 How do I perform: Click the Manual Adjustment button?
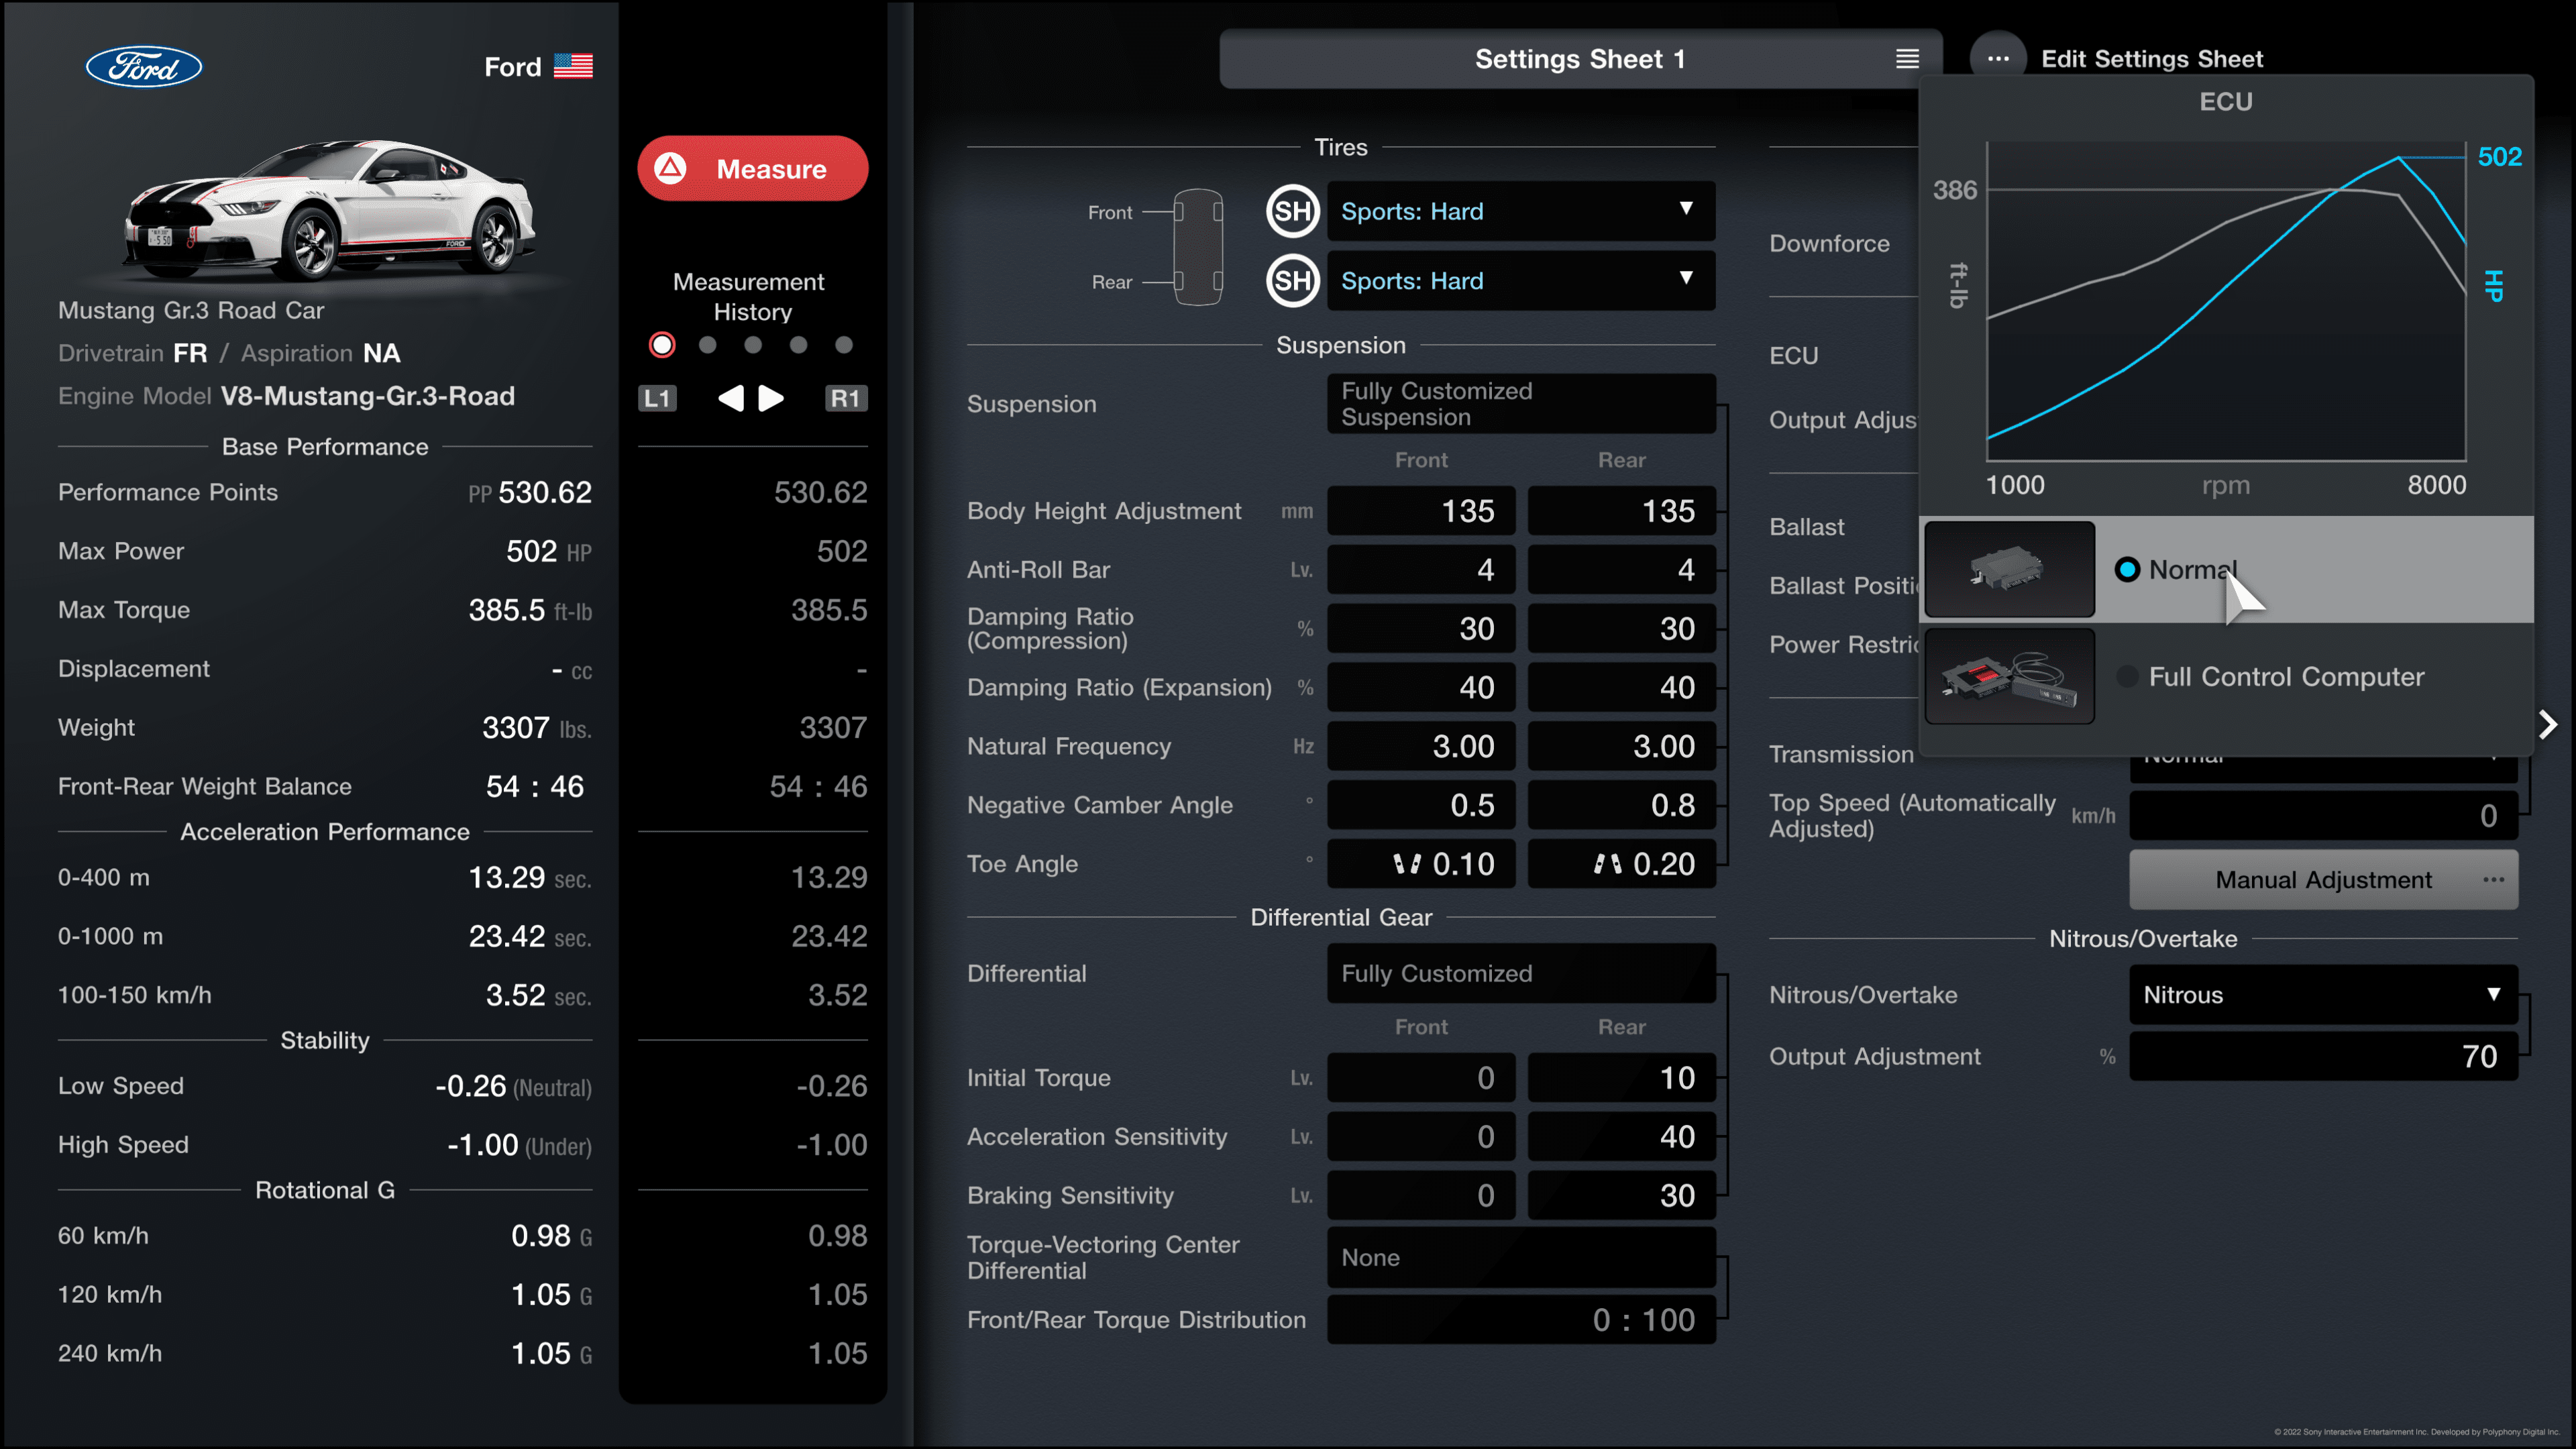point(2323,880)
